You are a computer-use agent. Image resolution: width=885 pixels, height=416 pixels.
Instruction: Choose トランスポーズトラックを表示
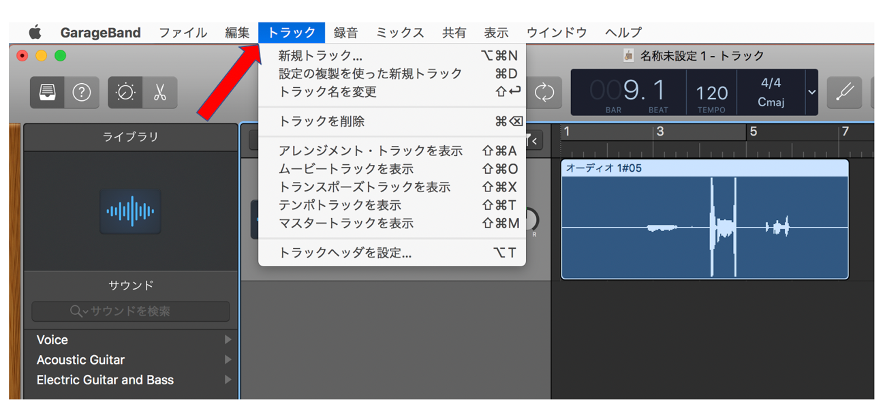pos(392,187)
